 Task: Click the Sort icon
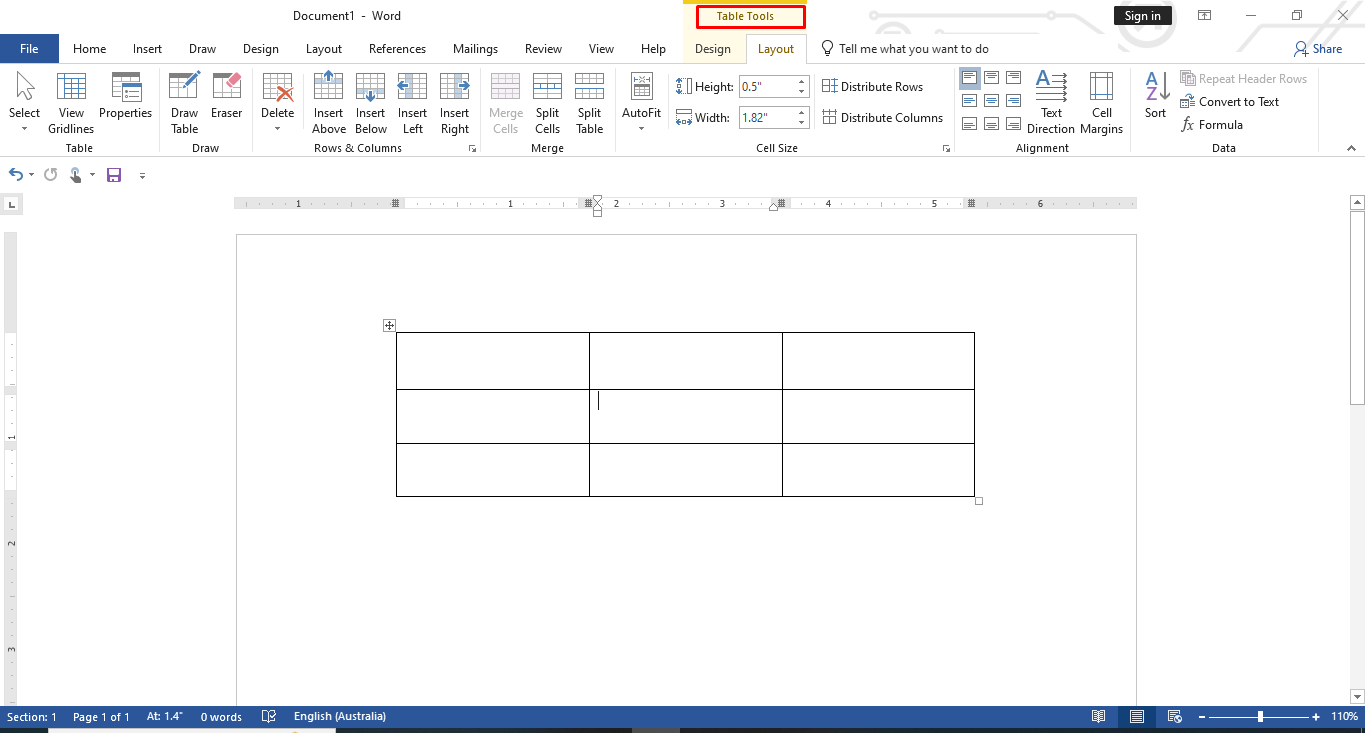tap(1155, 100)
